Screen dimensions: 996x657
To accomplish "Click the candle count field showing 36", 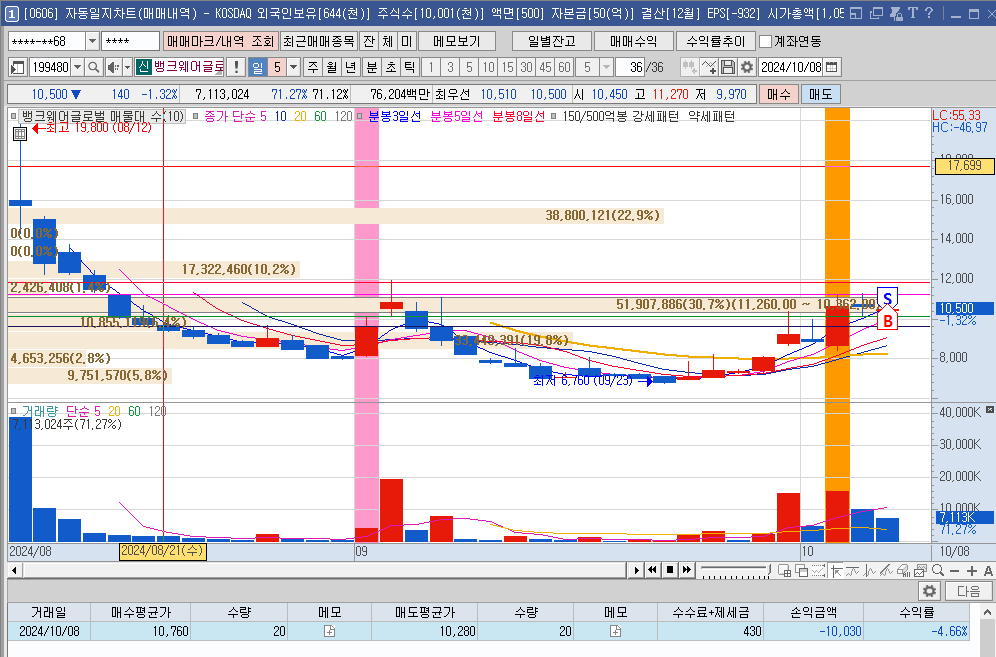I will (630, 67).
